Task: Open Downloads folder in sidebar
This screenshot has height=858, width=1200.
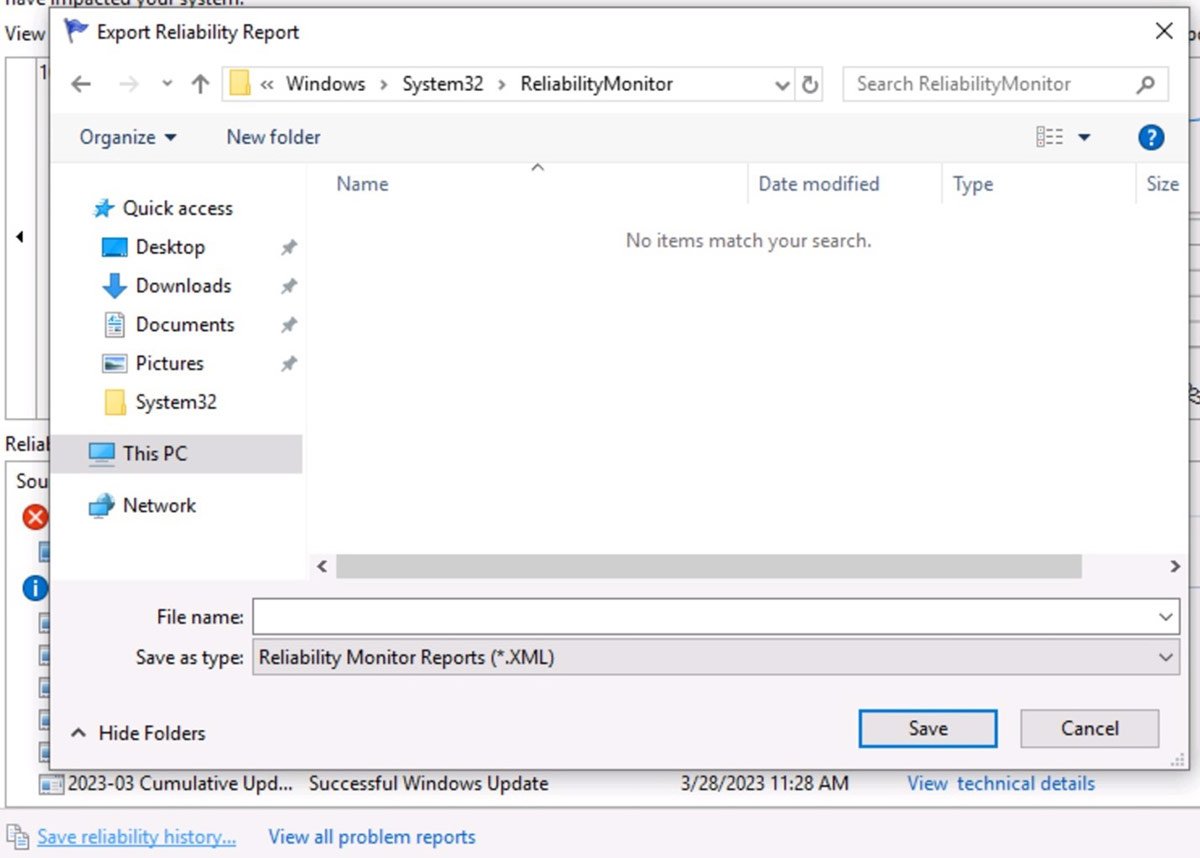Action: (x=183, y=286)
